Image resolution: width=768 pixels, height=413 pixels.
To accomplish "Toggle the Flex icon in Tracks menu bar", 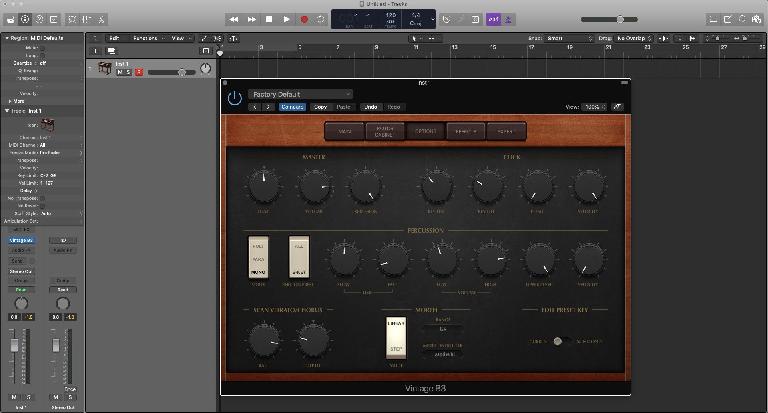I will click(x=217, y=38).
